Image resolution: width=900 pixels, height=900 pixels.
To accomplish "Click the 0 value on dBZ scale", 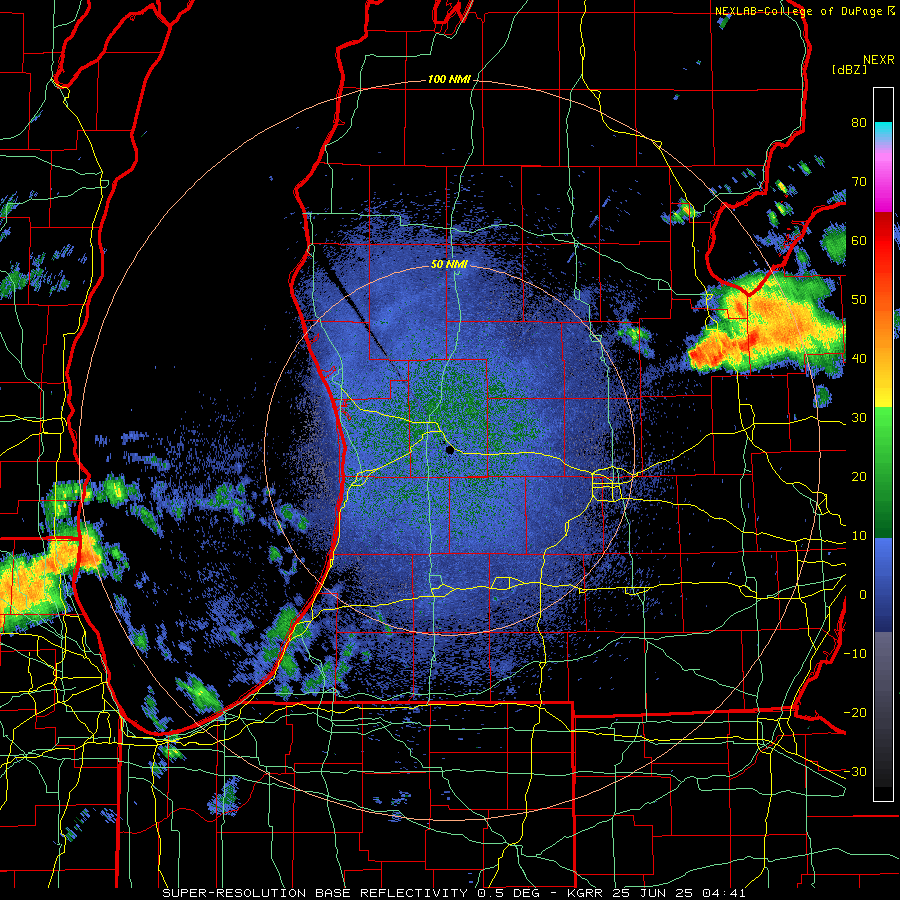I will 863,595.
